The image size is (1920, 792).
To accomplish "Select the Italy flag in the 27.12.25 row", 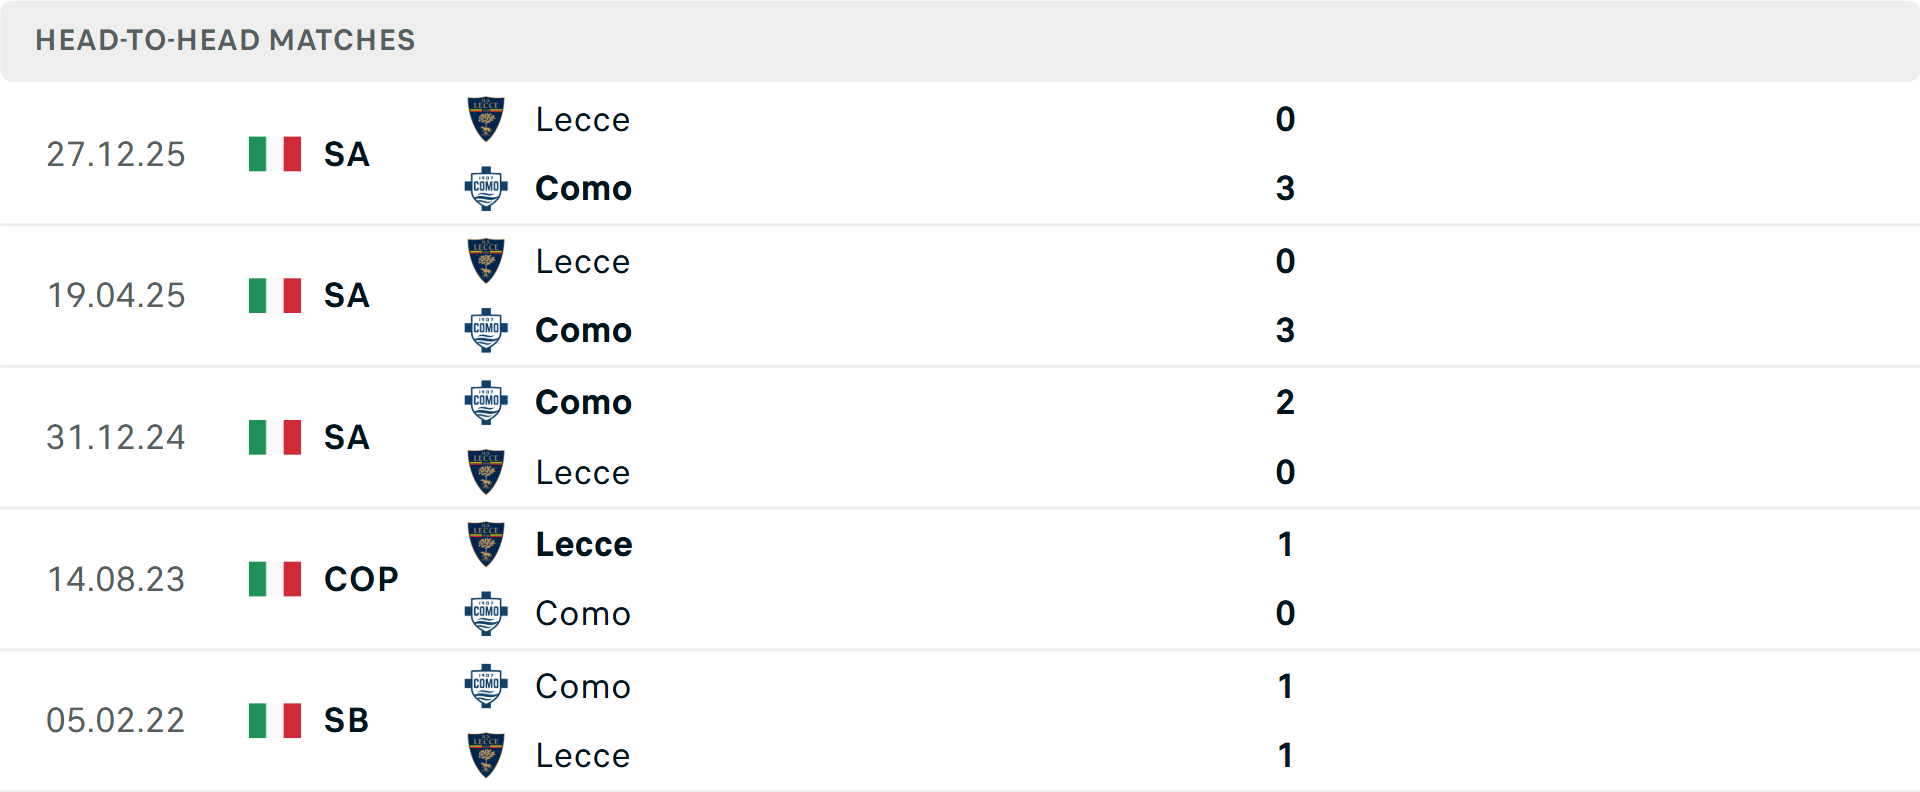I will point(274,154).
